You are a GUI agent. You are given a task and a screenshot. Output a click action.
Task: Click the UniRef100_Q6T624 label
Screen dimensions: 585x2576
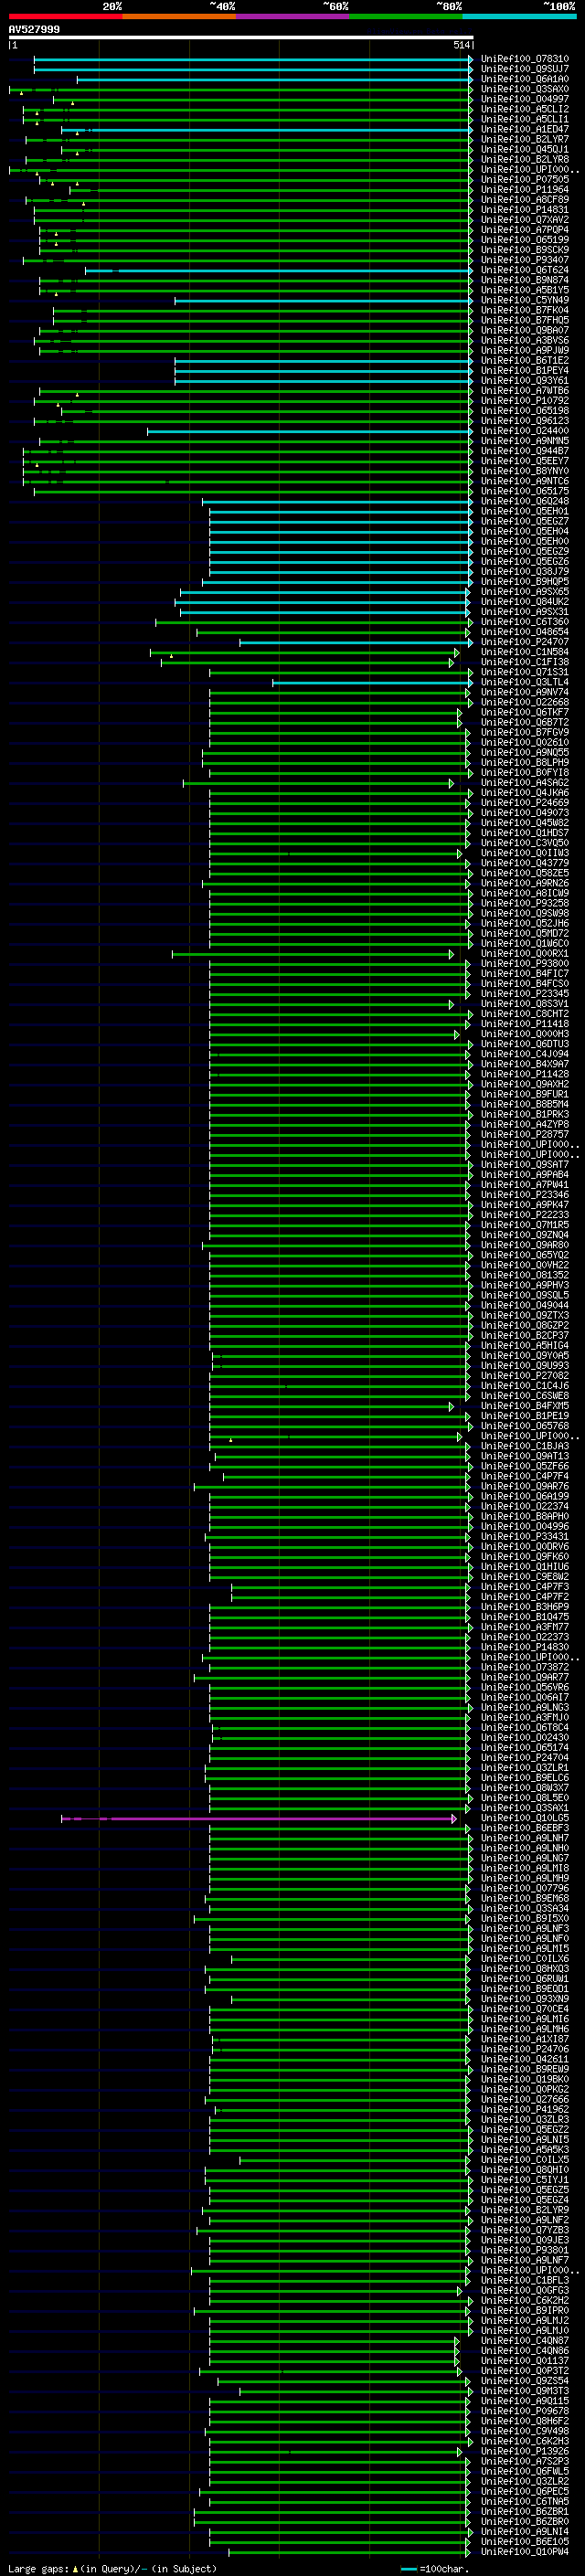(x=525, y=270)
